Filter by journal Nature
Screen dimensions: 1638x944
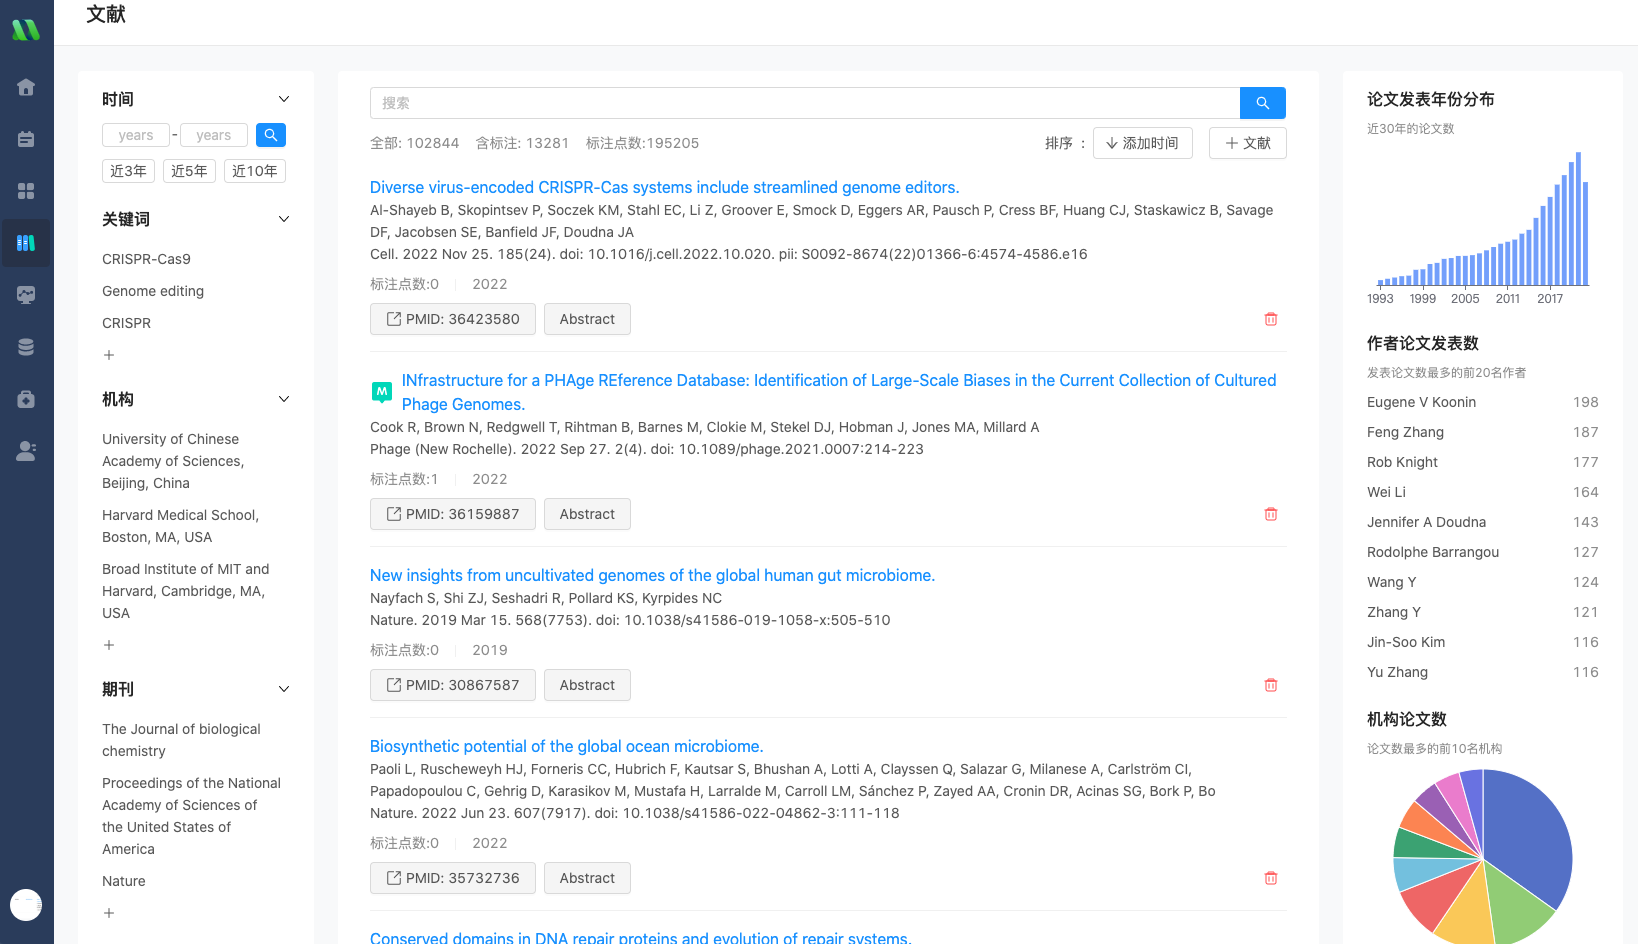(124, 881)
